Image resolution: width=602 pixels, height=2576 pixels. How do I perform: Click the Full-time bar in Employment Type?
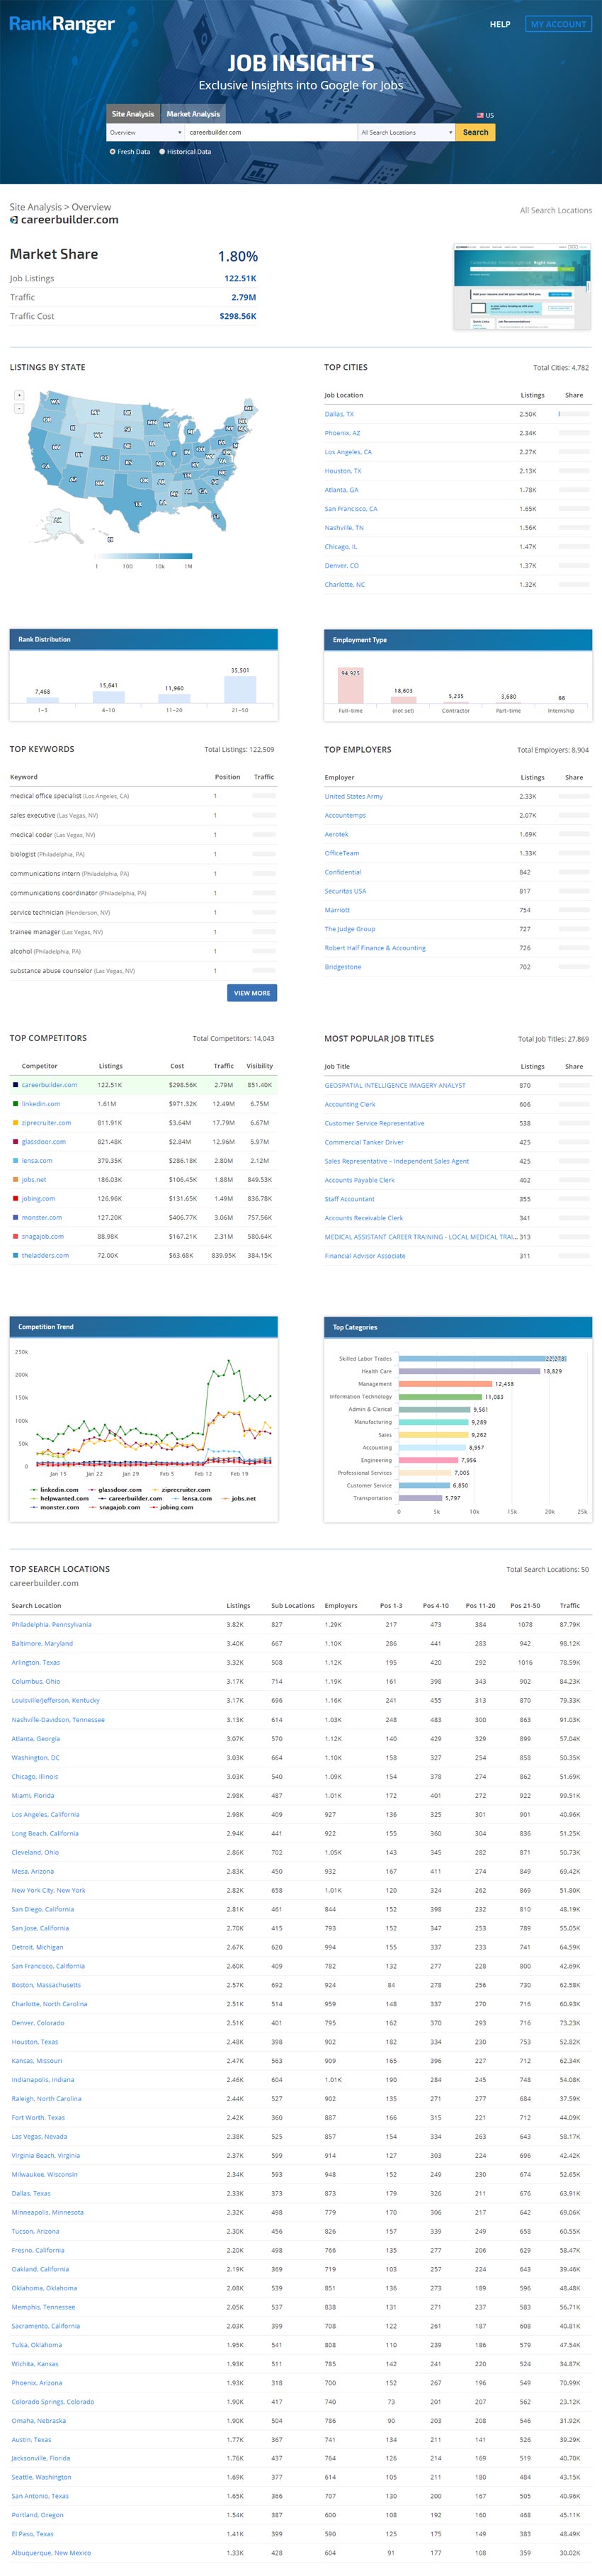(x=350, y=685)
